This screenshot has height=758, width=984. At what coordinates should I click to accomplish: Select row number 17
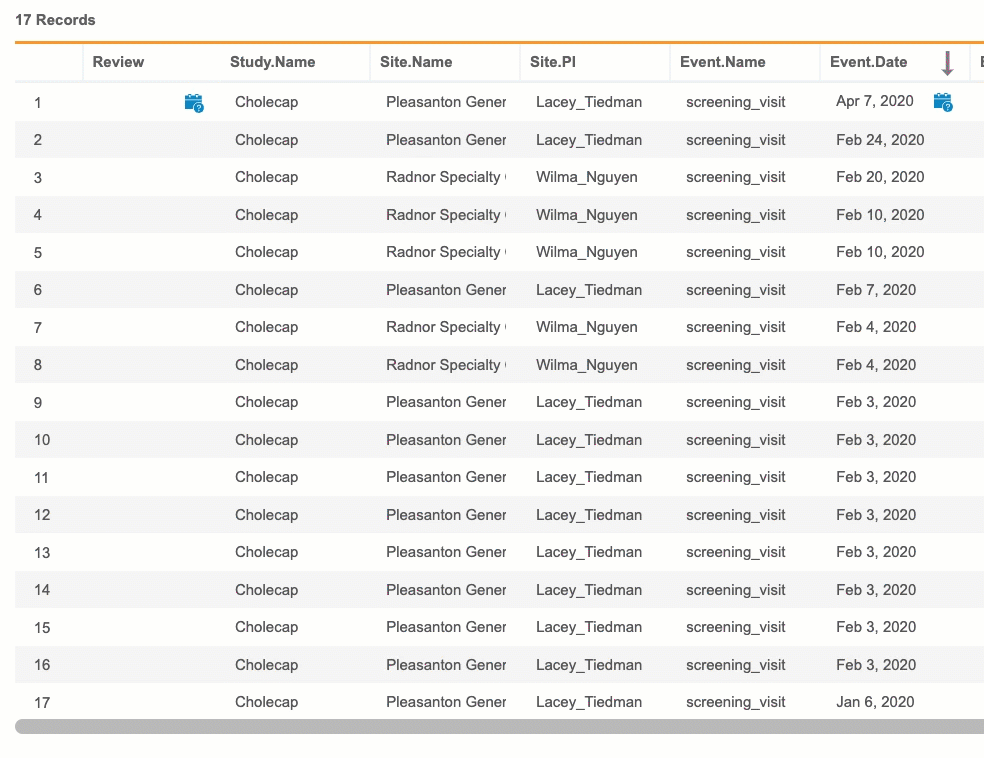tap(42, 702)
